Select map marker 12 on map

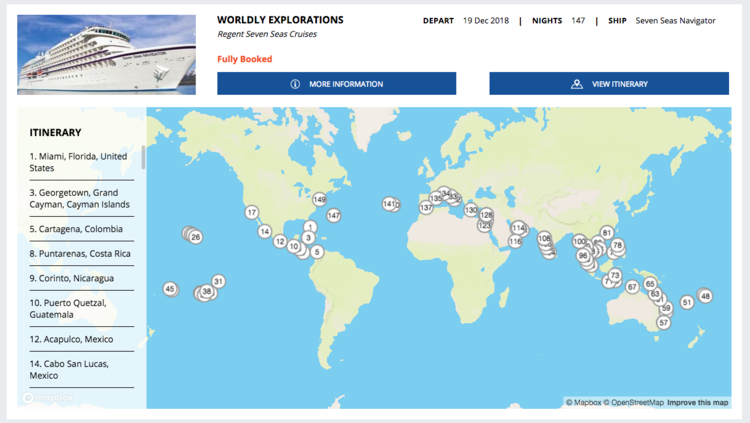[280, 242]
